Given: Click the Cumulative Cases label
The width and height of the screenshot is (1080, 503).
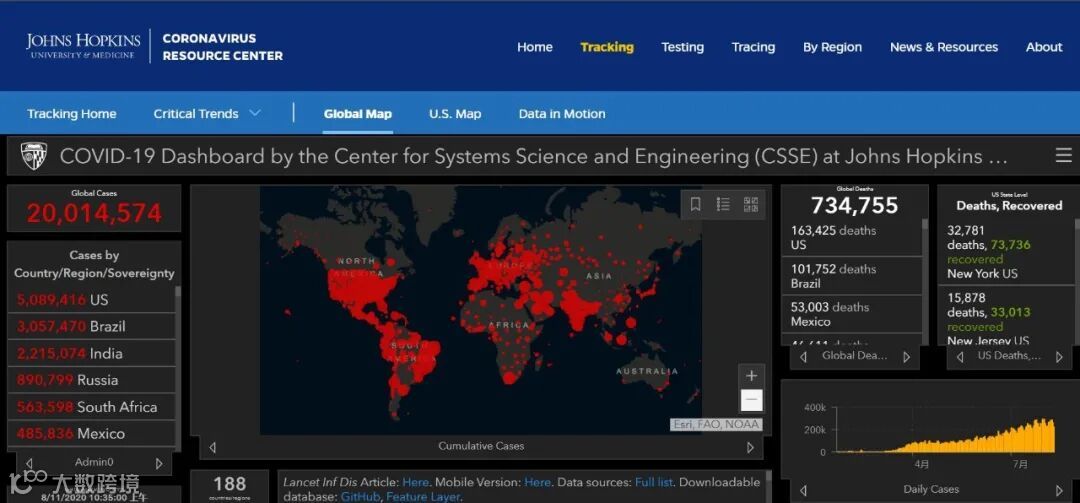Looking at the screenshot, I should pos(481,446).
